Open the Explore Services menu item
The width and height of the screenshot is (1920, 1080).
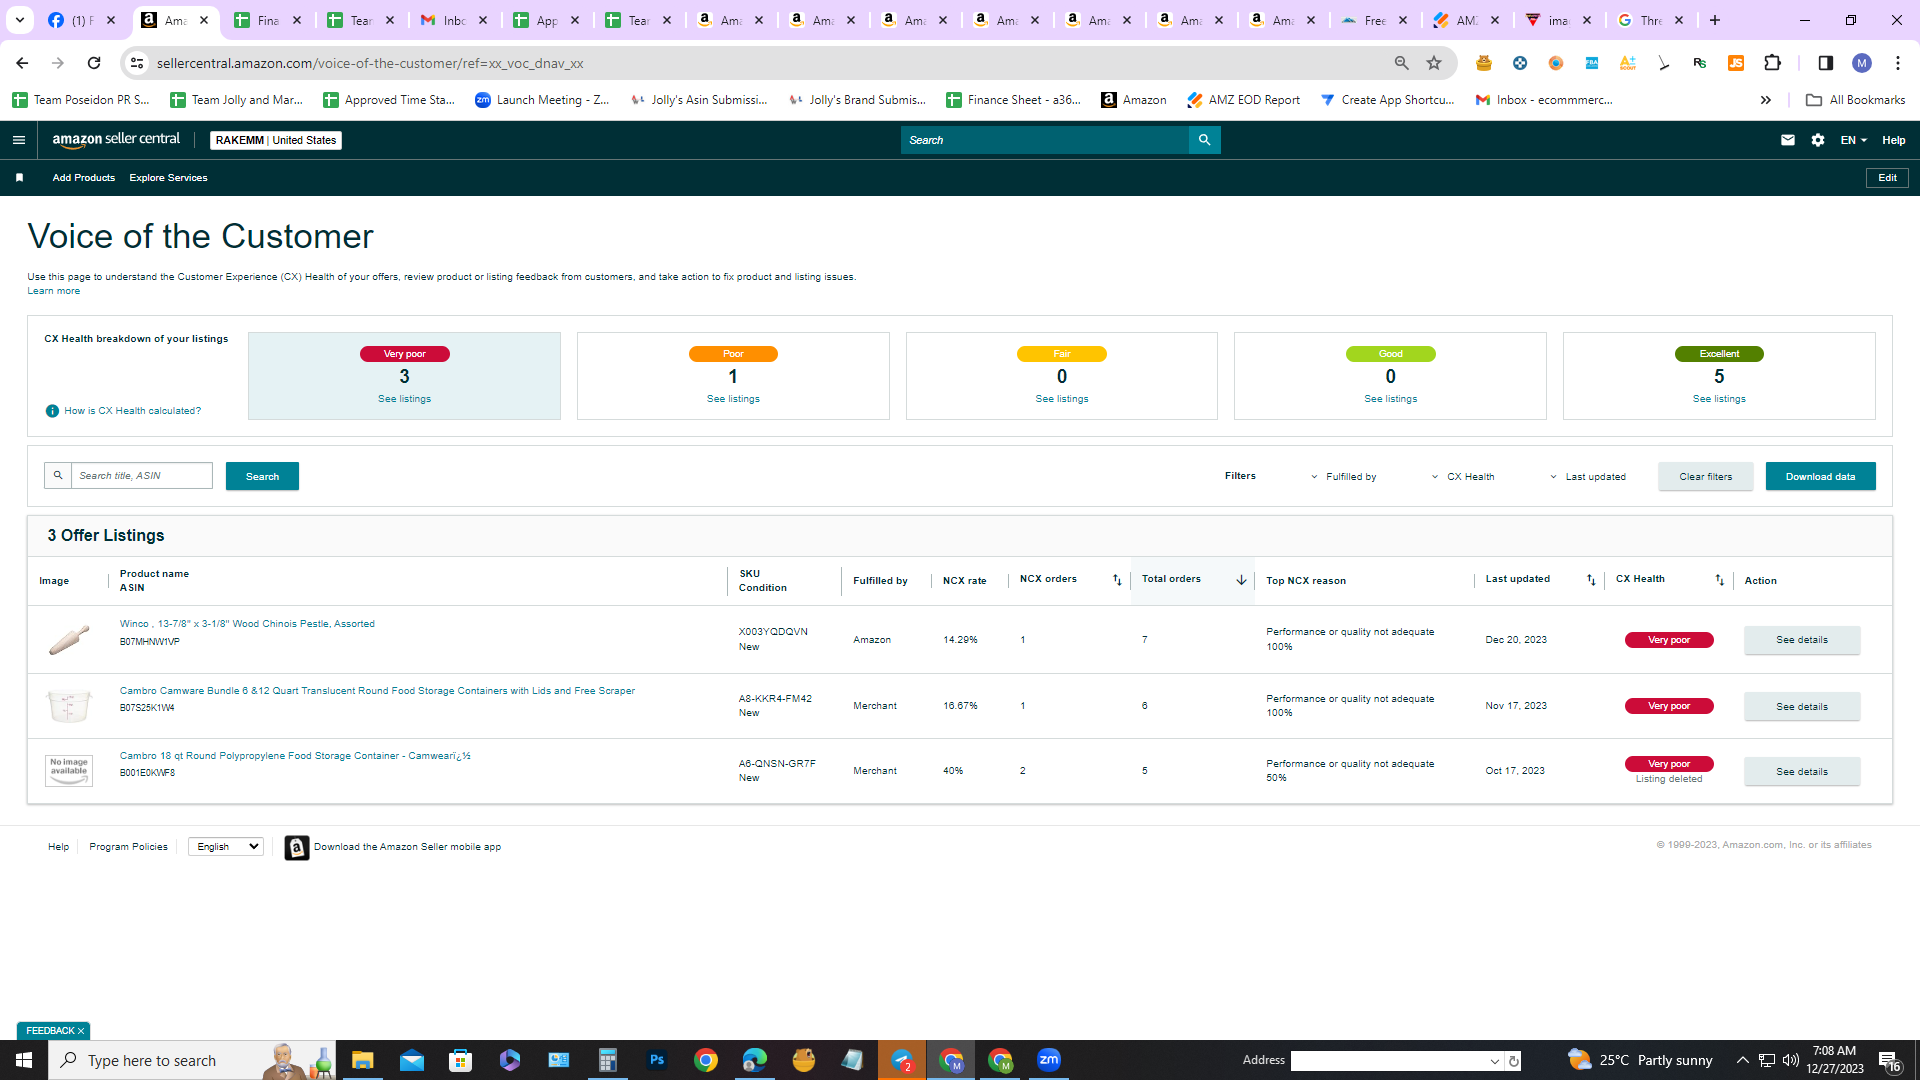[x=168, y=178]
